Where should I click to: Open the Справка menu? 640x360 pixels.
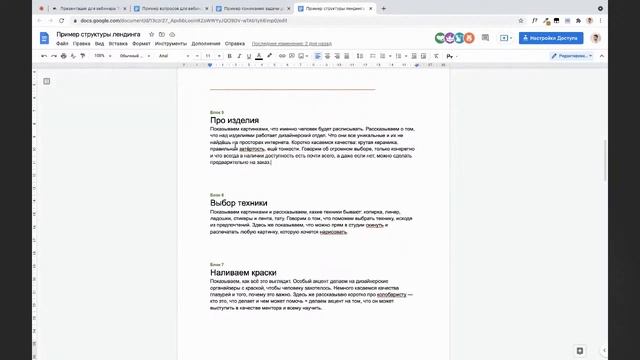coord(235,44)
